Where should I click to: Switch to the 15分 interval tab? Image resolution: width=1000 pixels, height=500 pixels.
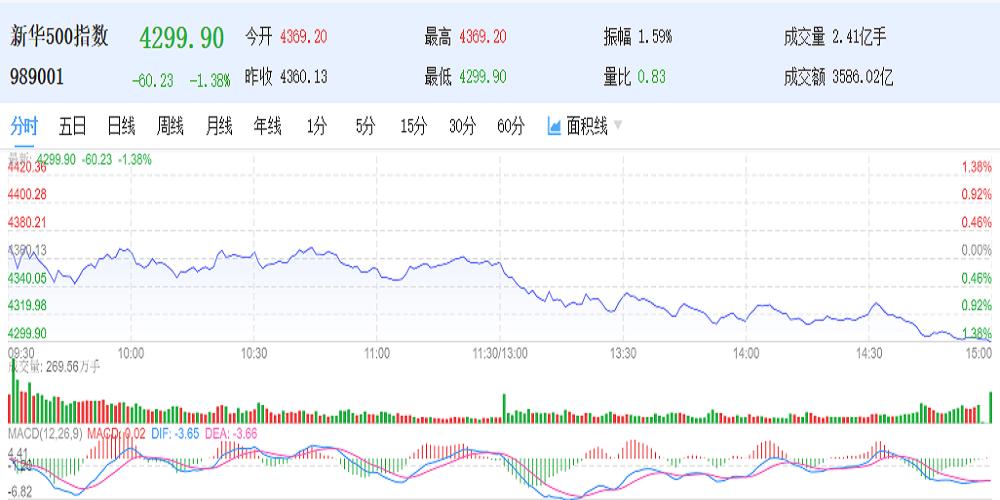[413, 126]
